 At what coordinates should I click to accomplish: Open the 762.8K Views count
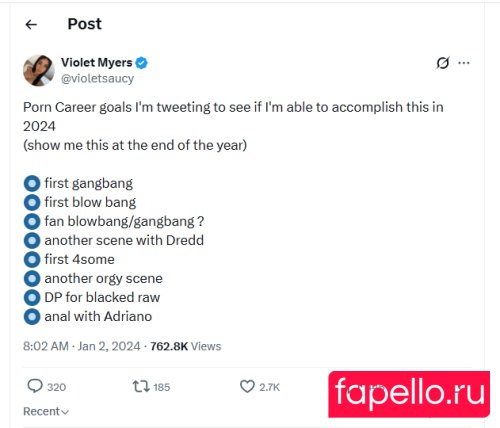click(186, 346)
